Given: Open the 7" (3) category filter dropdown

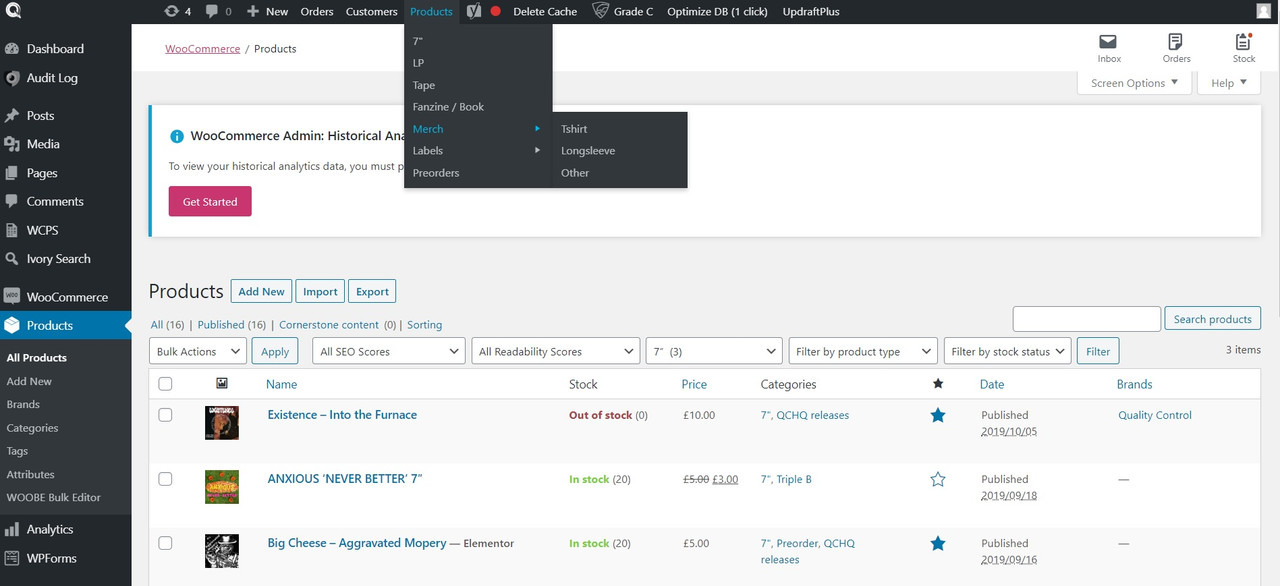Looking at the screenshot, I should (x=714, y=351).
